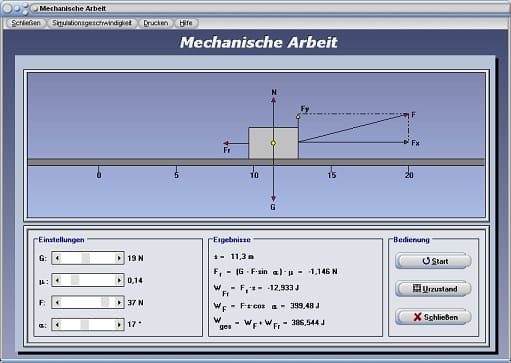Click the scale label '0' on the track

tap(99, 175)
